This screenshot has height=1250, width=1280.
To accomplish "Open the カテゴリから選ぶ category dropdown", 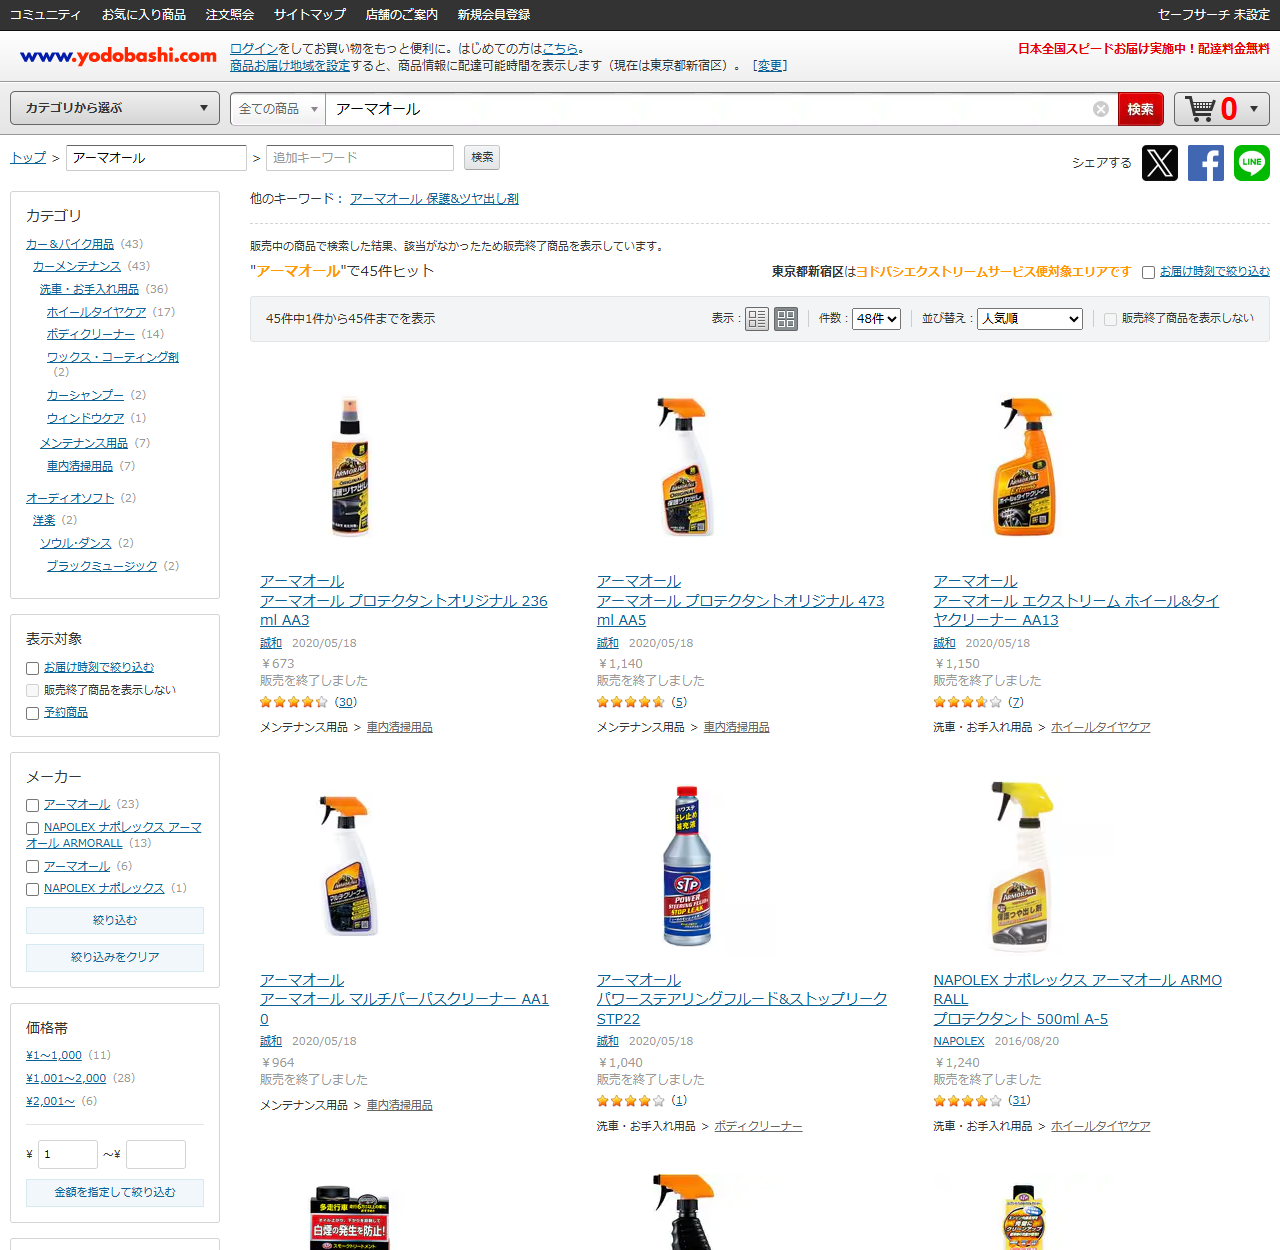I will click(x=115, y=108).
